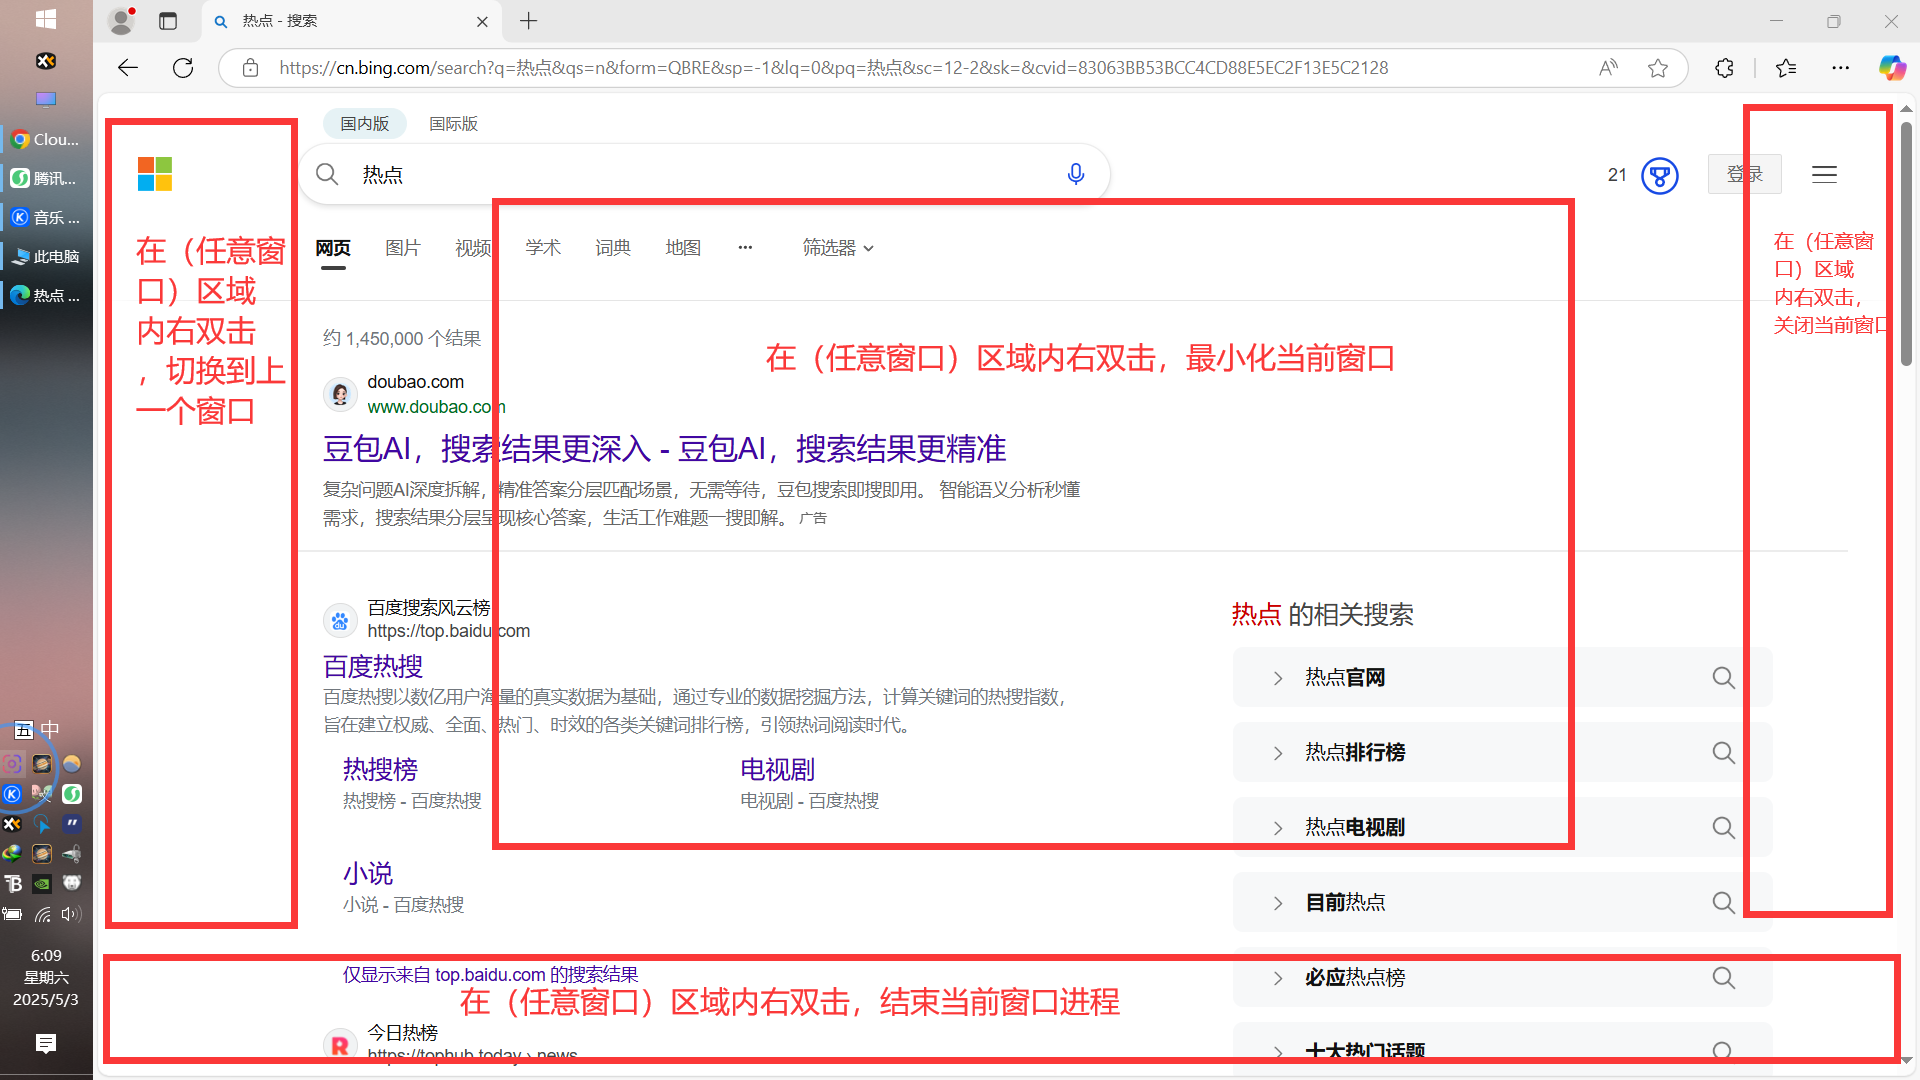The width and height of the screenshot is (1920, 1080).
Task: Expand more search categories via ellipsis
Action: [745, 247]
